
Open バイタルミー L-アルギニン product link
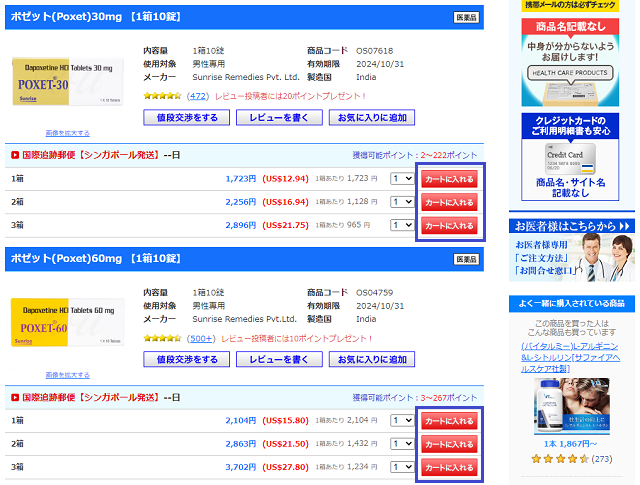[570, 357]
